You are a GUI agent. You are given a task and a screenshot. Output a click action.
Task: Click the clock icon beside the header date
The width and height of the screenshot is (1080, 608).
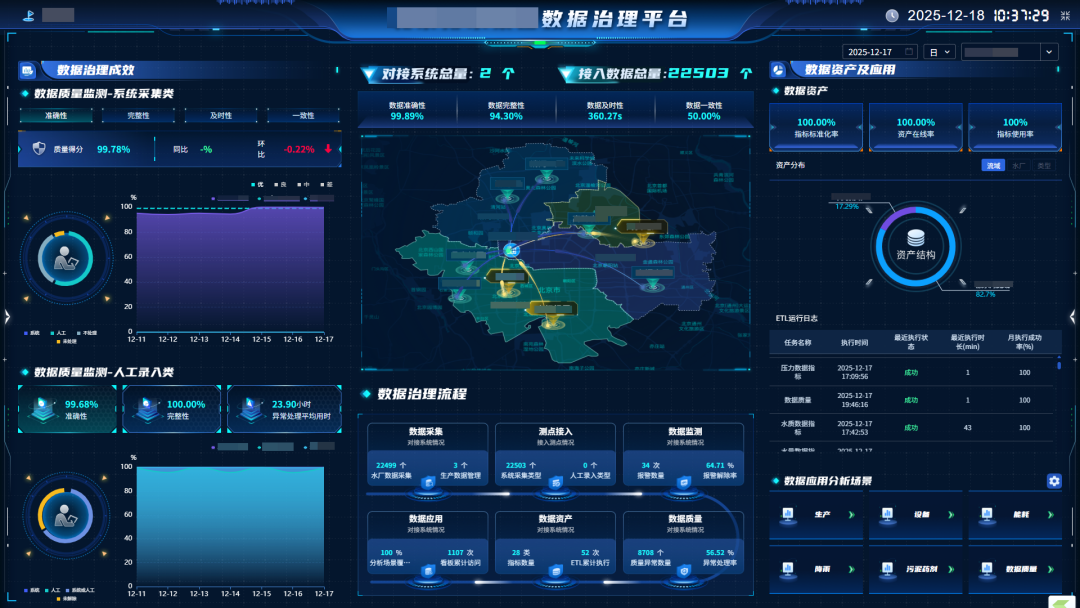[892, 16]
